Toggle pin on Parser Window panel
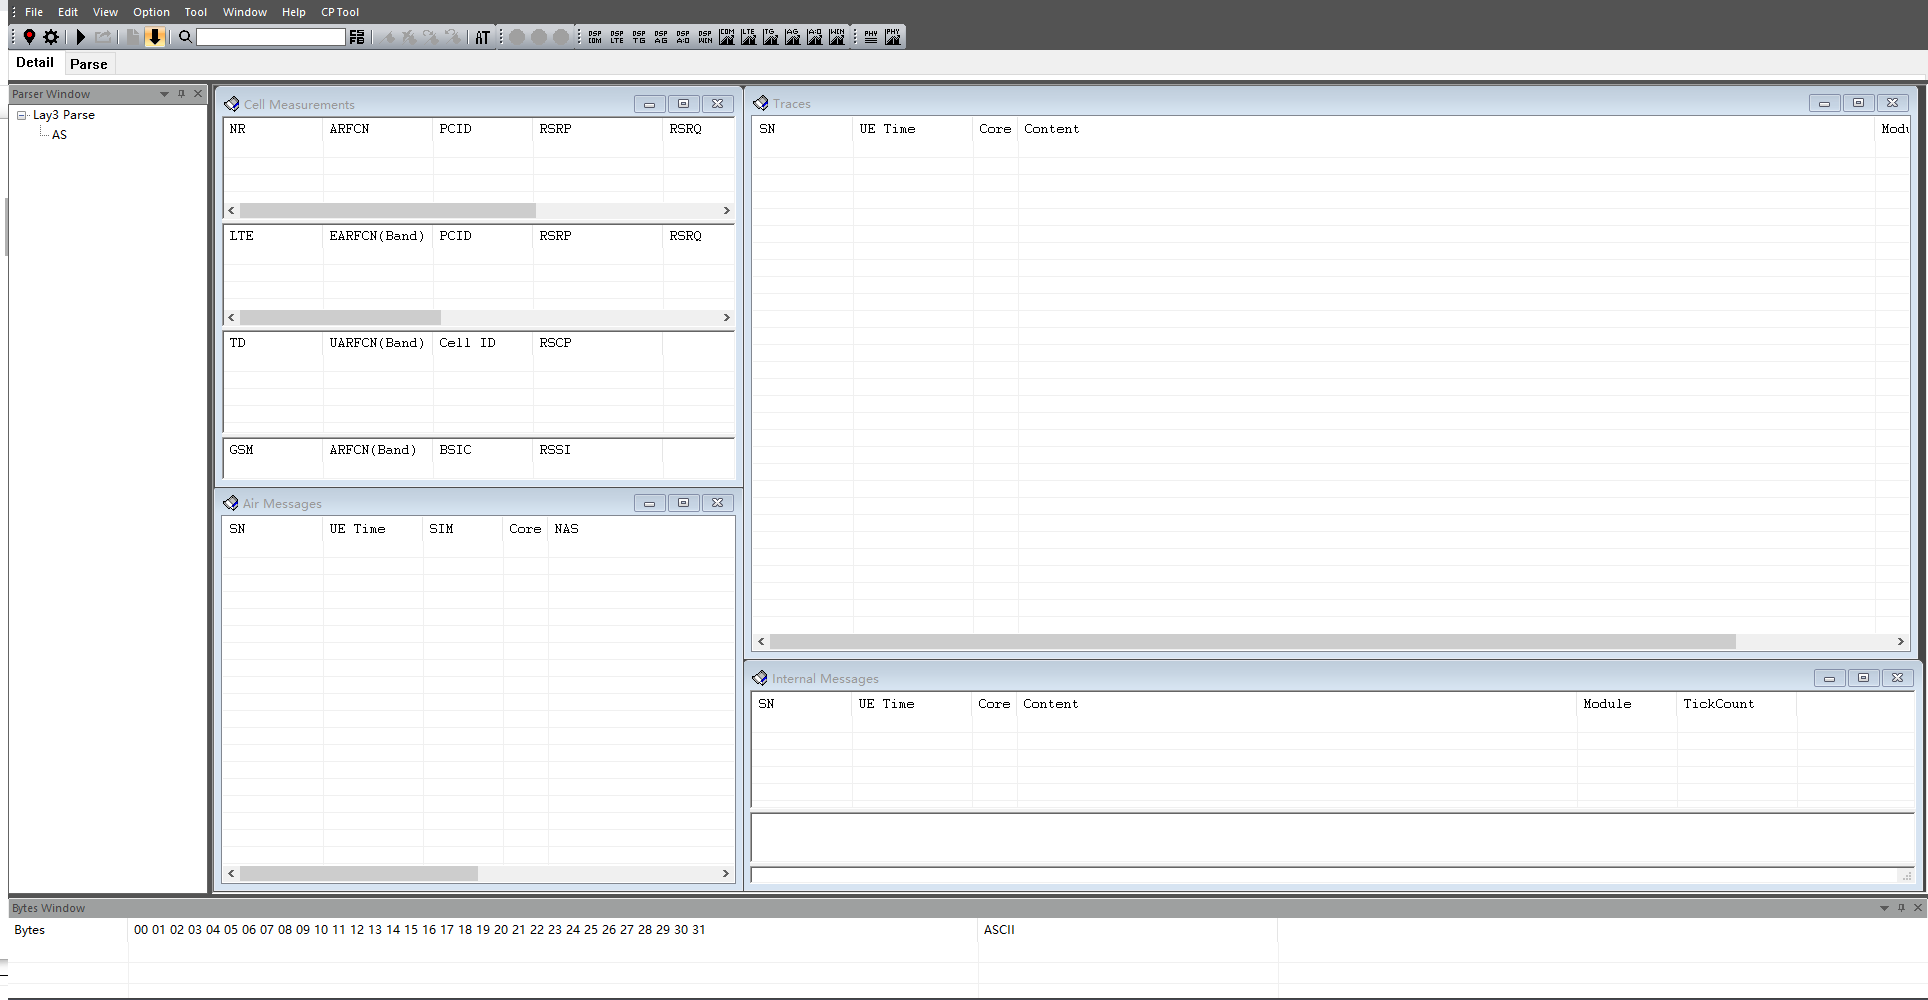This screenshot has height=1000, width=1928. point(181,94)
